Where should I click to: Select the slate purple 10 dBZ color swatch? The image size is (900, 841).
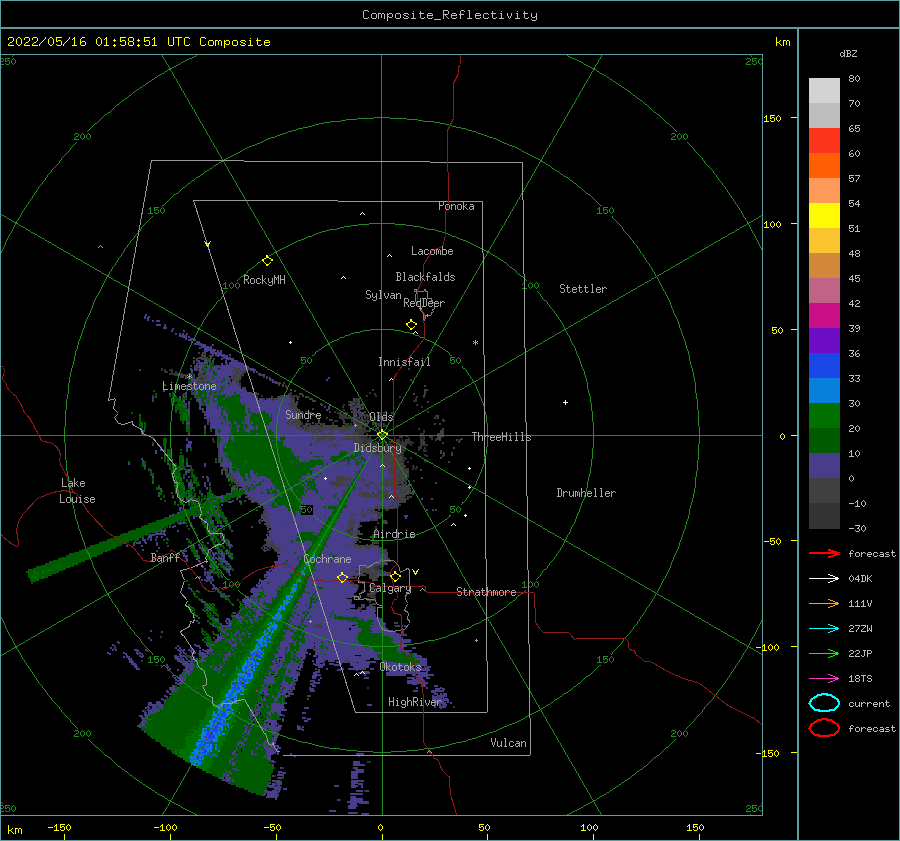(x=824, y=465)
